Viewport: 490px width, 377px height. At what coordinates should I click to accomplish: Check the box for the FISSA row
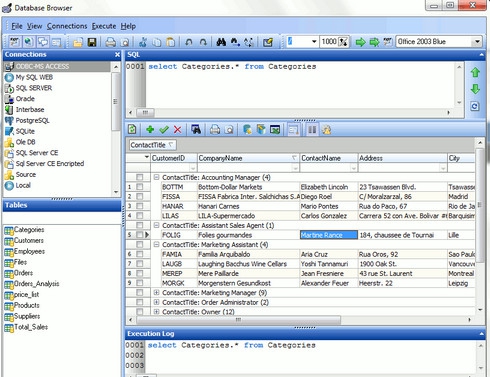coord(140,197)
